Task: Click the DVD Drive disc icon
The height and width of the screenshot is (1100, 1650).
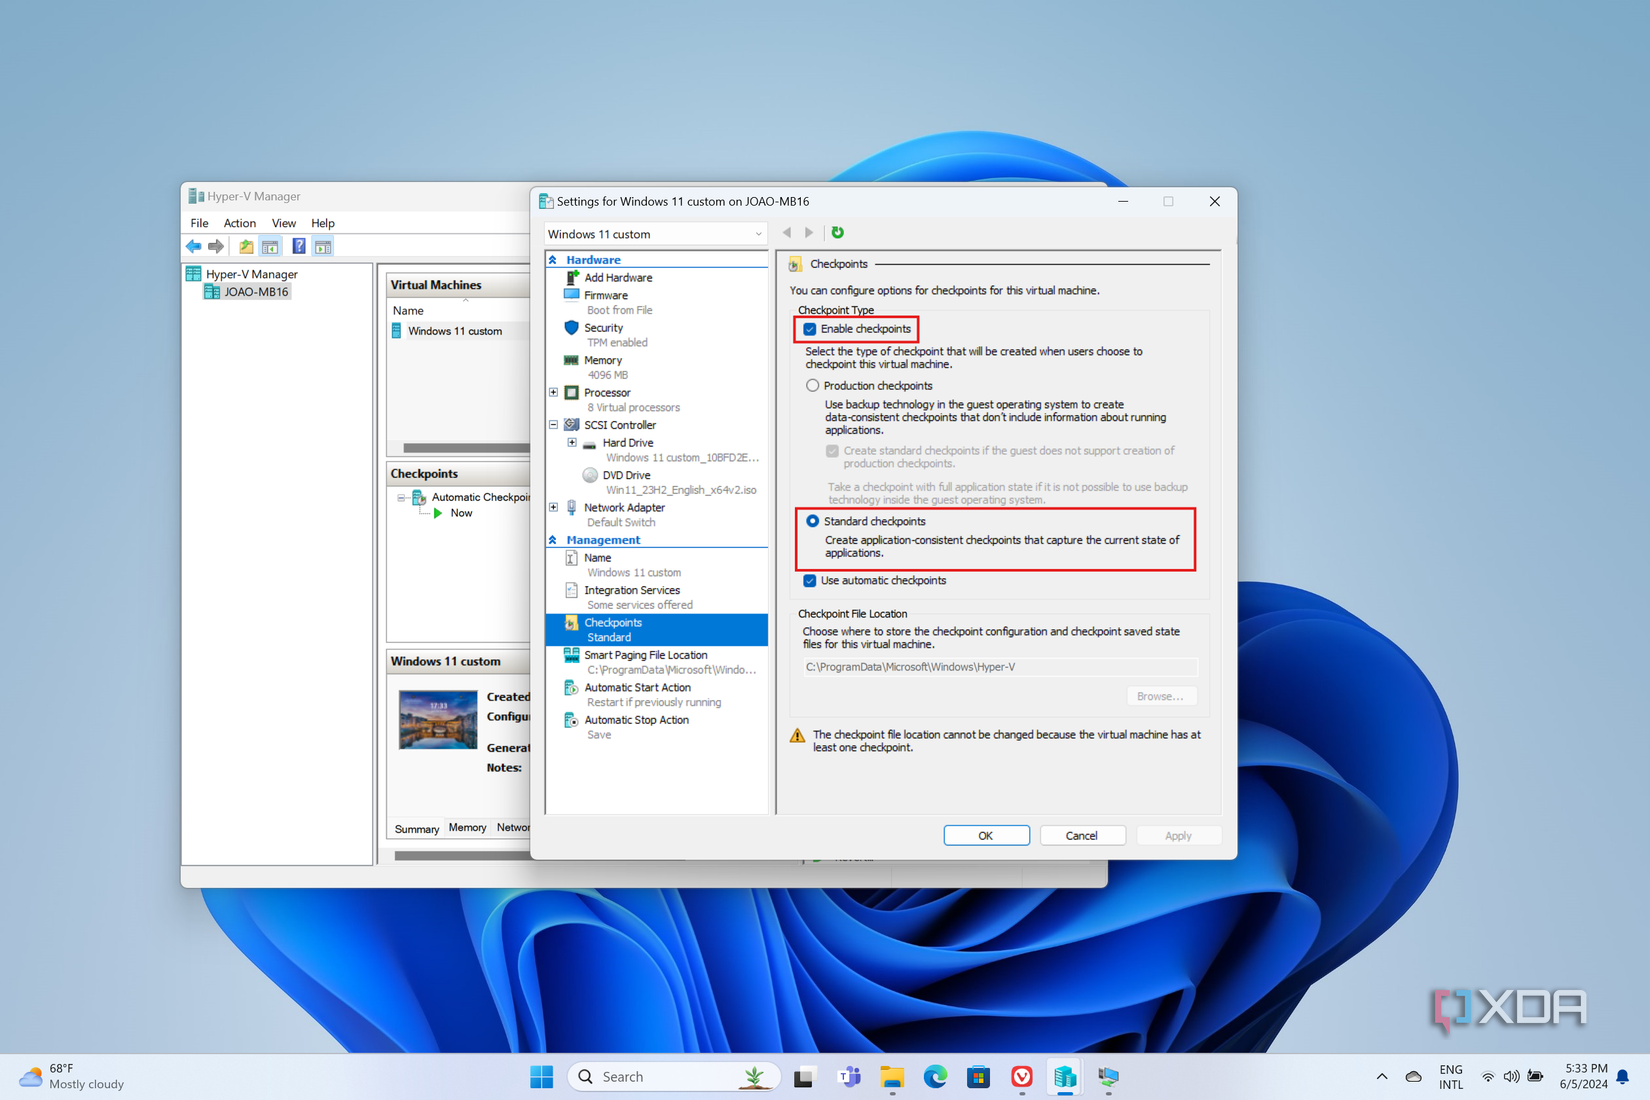Action: click(x=590, y=475)
